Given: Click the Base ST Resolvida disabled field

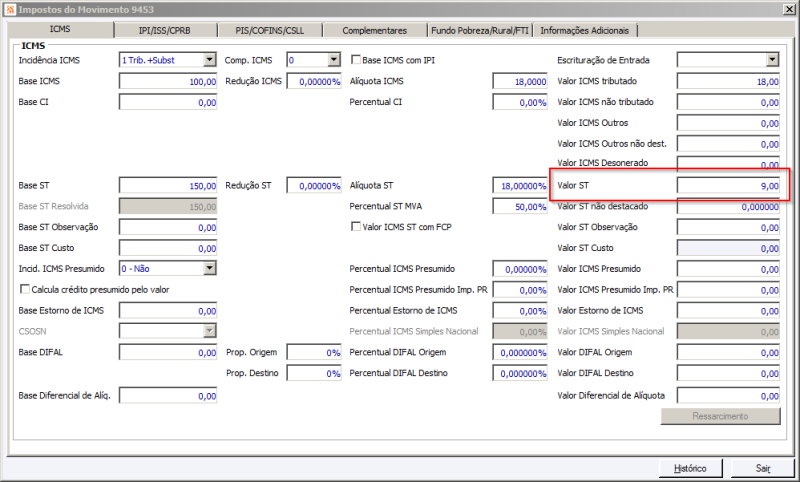Looking at the screenshot, I should (168, 207).
